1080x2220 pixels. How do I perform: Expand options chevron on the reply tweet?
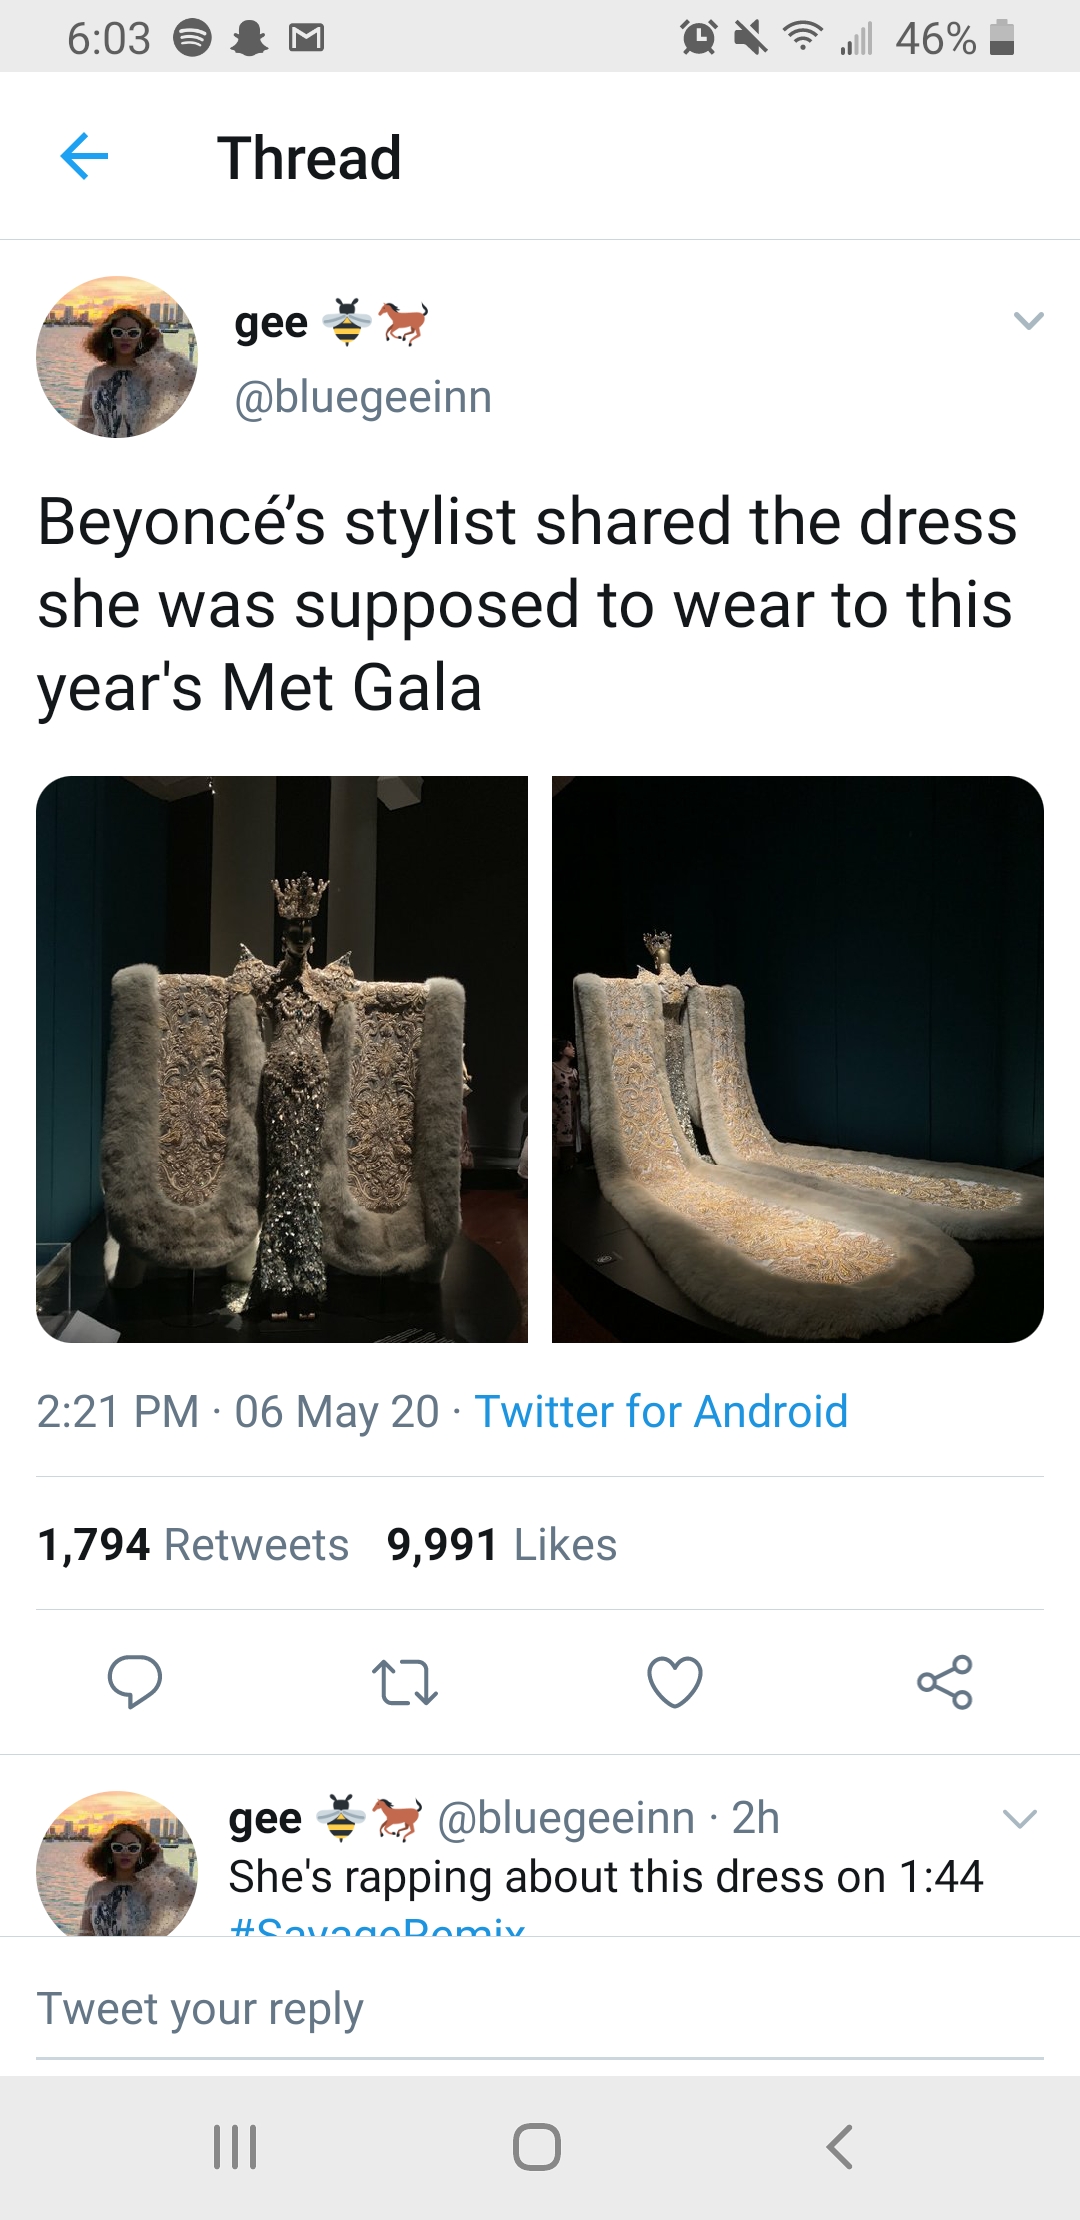(x=1020, y=1818)
